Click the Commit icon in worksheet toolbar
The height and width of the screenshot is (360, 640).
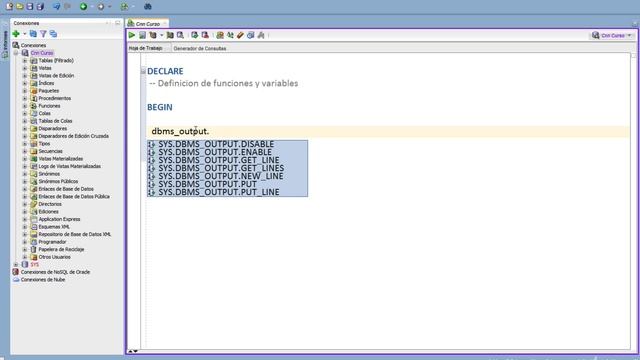point(195,36)
